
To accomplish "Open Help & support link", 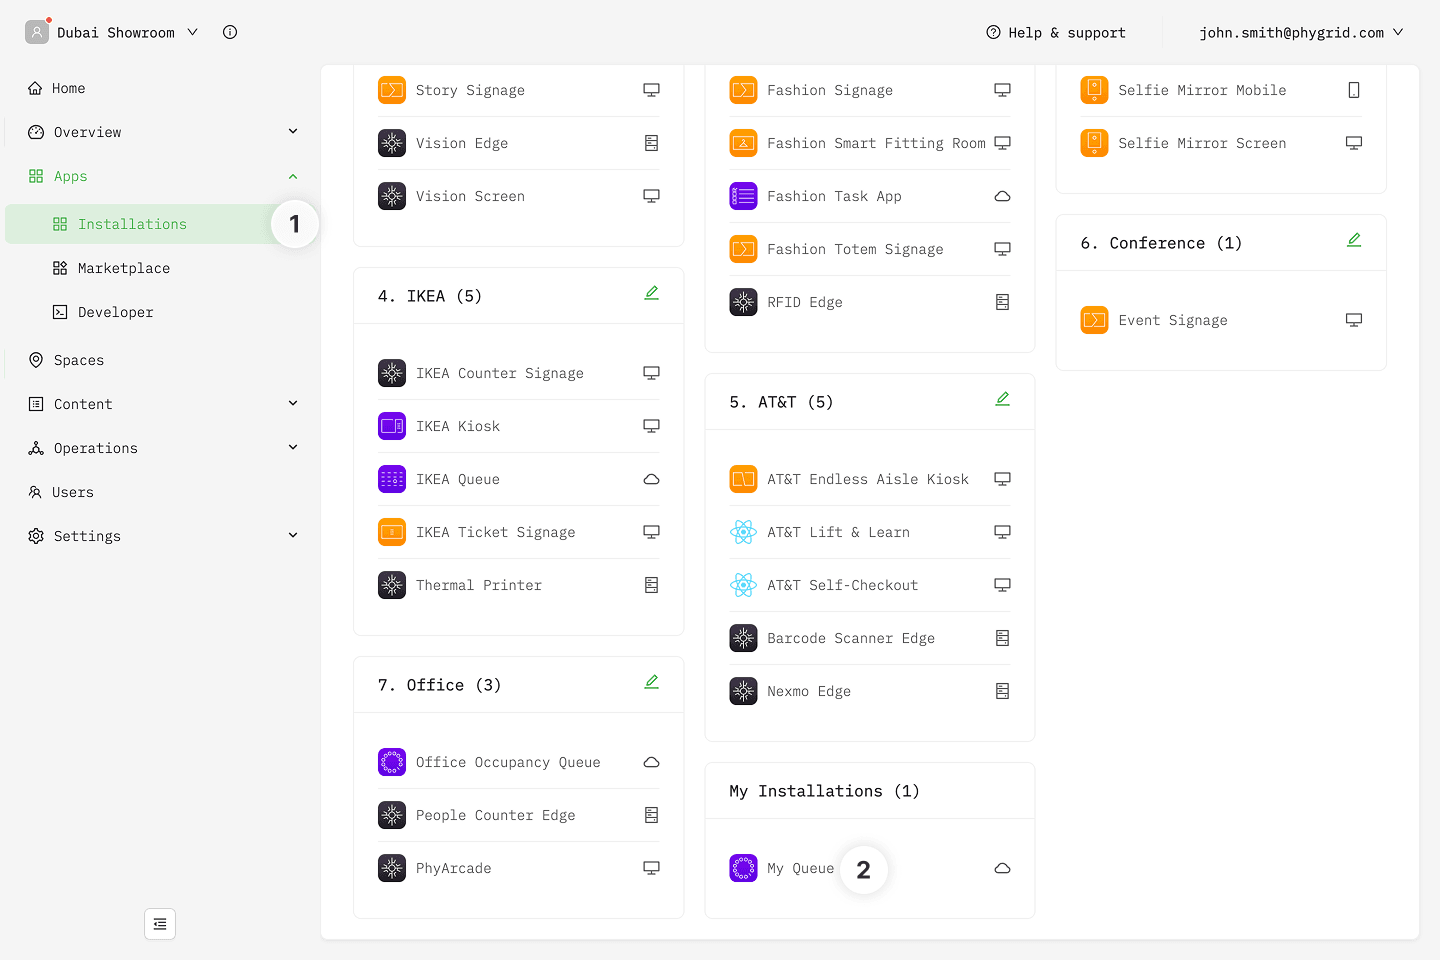I will (x=1056, y=32).
